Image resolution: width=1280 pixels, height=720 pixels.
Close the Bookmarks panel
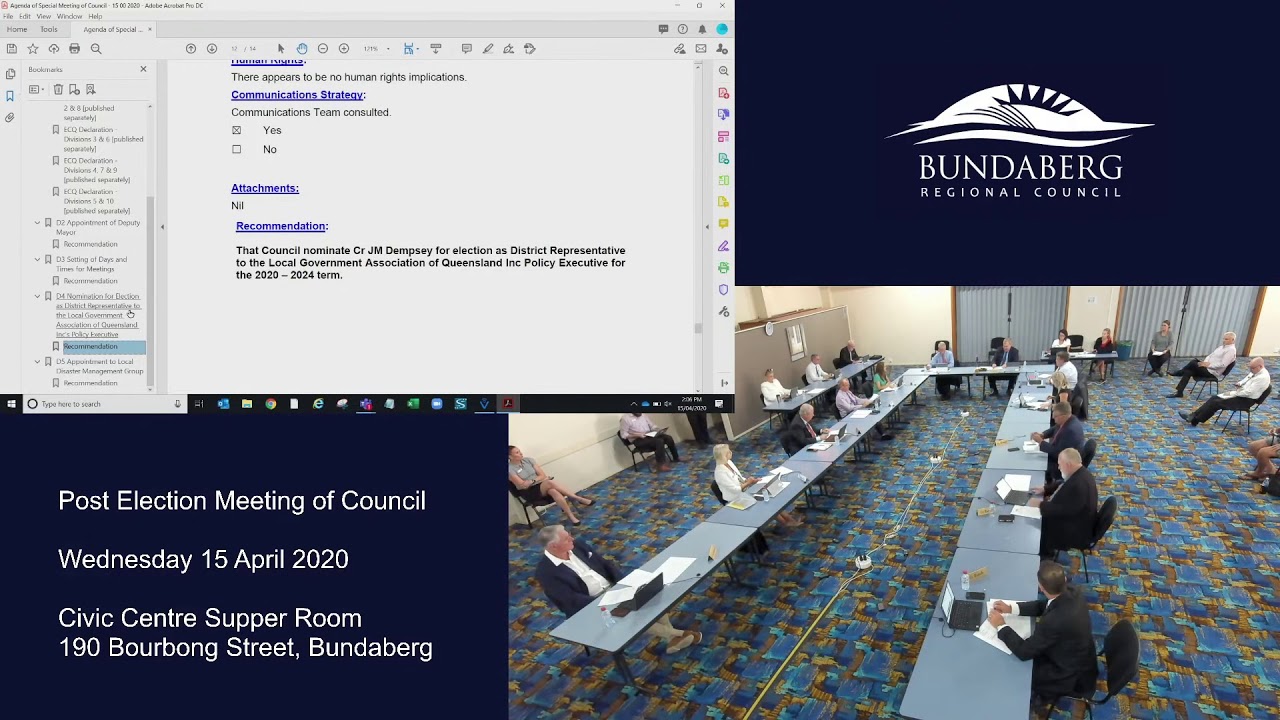pyautogui.click(x=143, y=69)
